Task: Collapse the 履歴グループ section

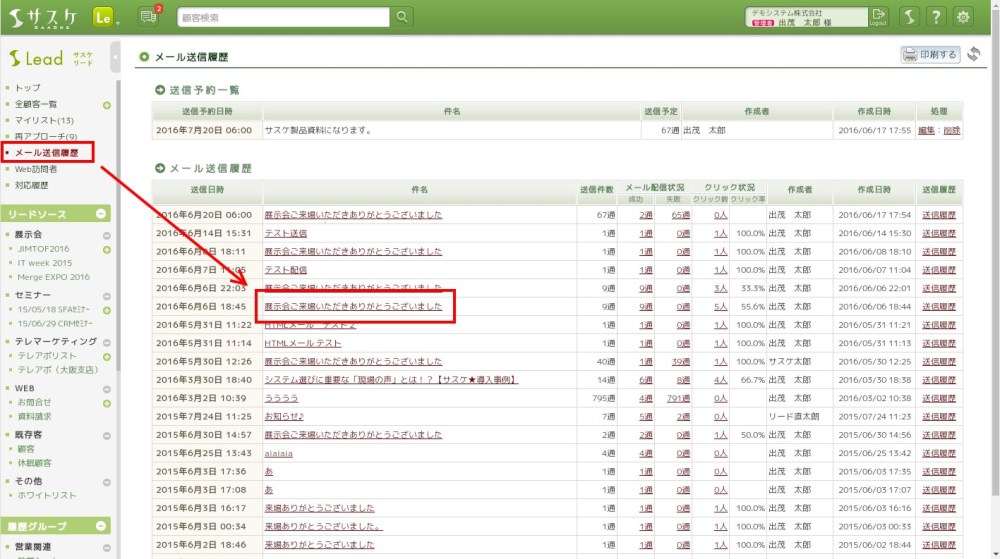Action: (101, 525)
